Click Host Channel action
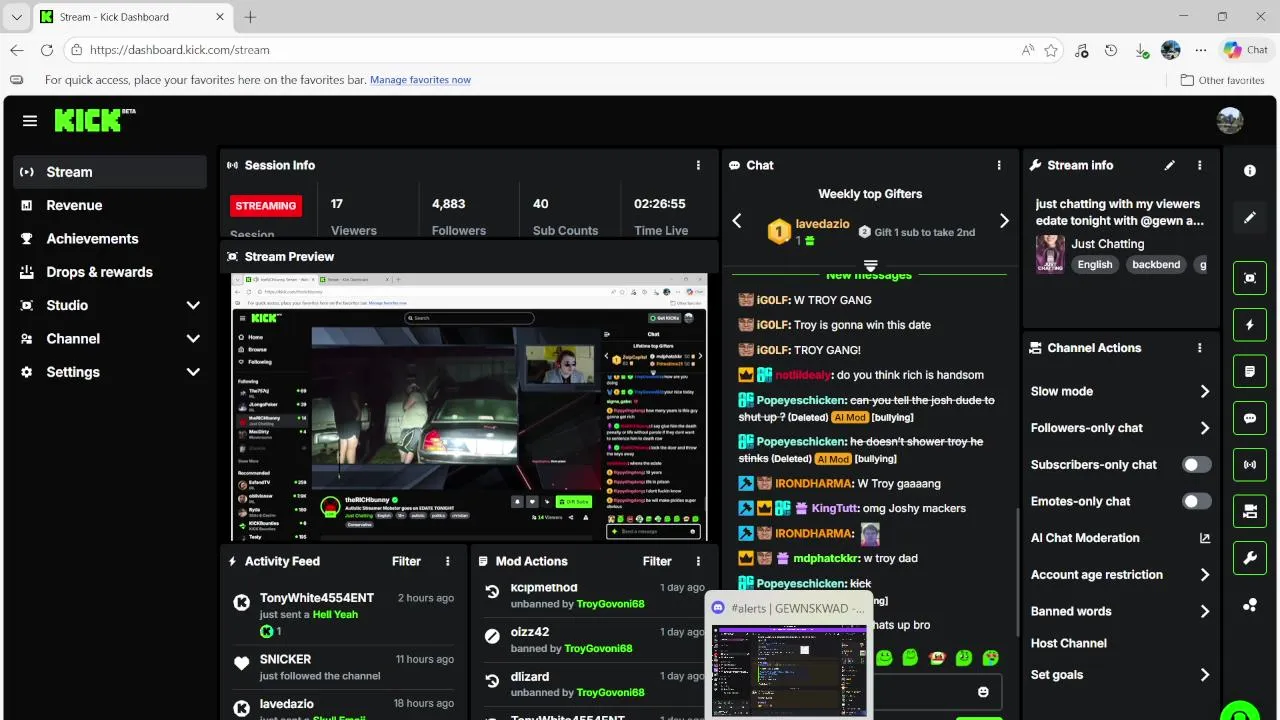 [1069, 643]
